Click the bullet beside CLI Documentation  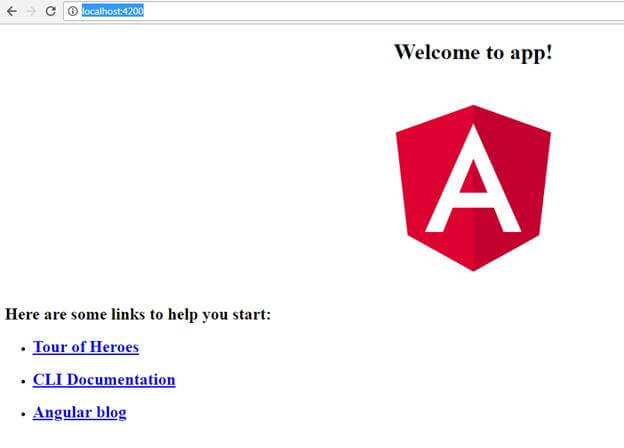23,382
